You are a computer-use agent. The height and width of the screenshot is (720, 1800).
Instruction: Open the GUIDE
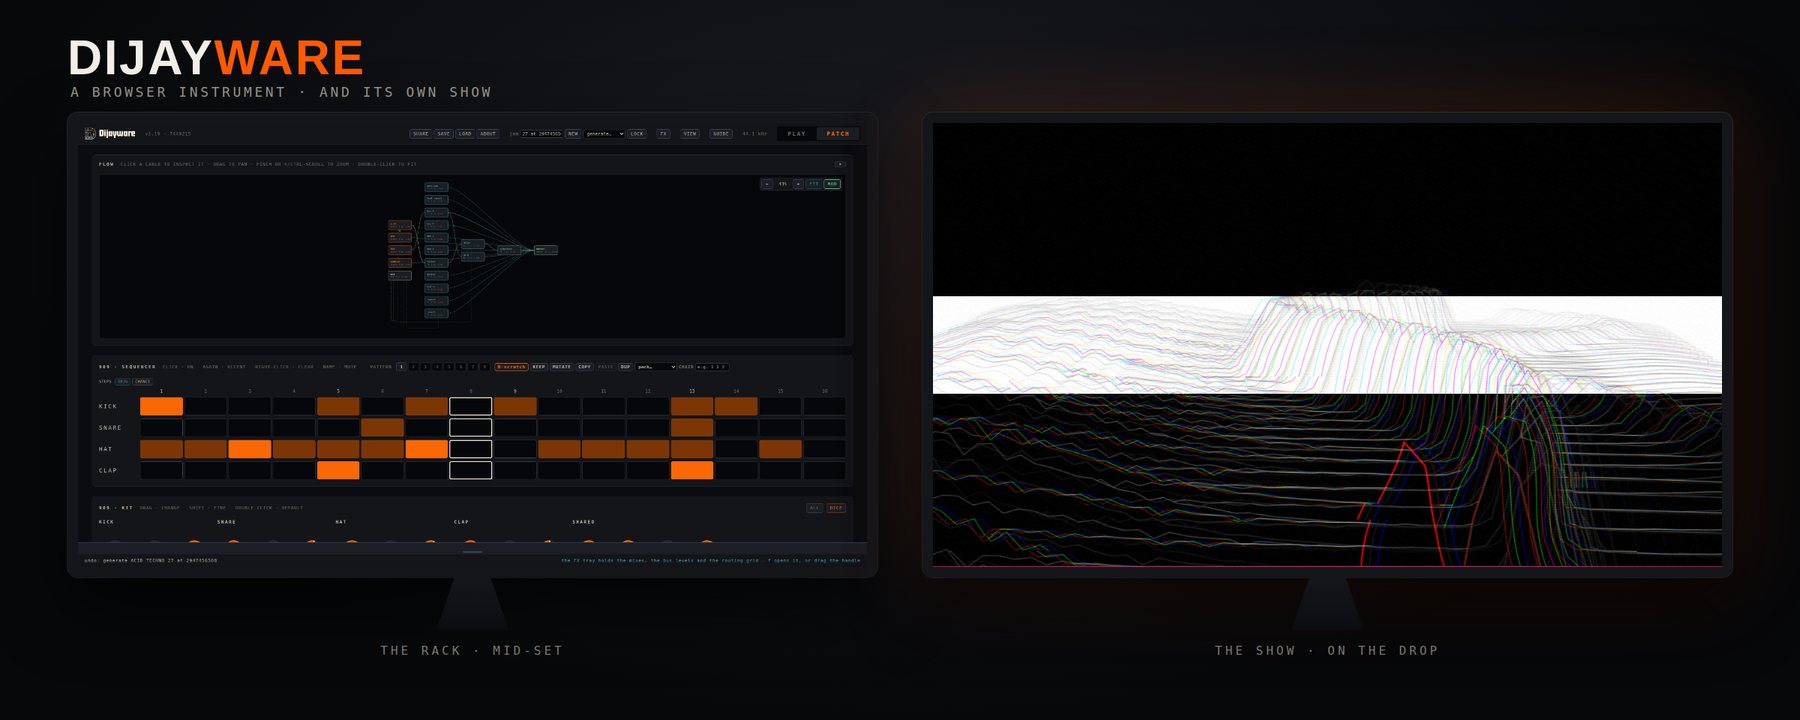pos(721,134)
